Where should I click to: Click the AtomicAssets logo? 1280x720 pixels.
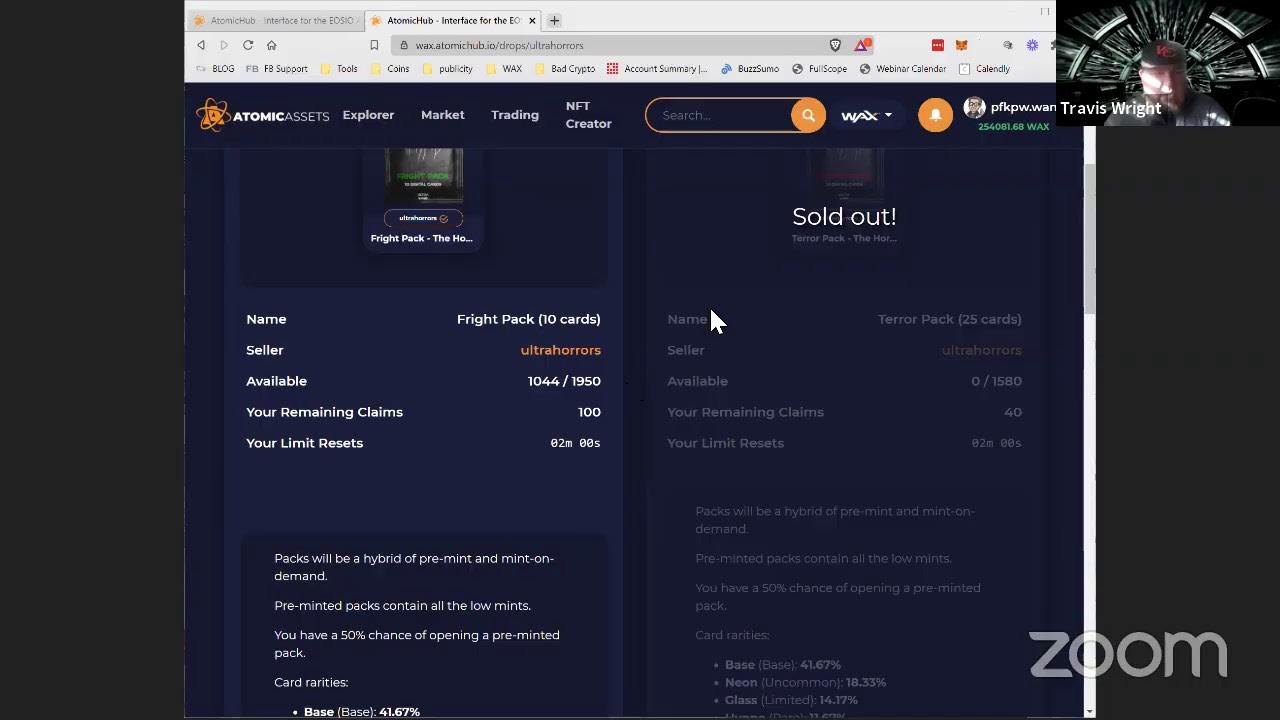coord(262,115)
